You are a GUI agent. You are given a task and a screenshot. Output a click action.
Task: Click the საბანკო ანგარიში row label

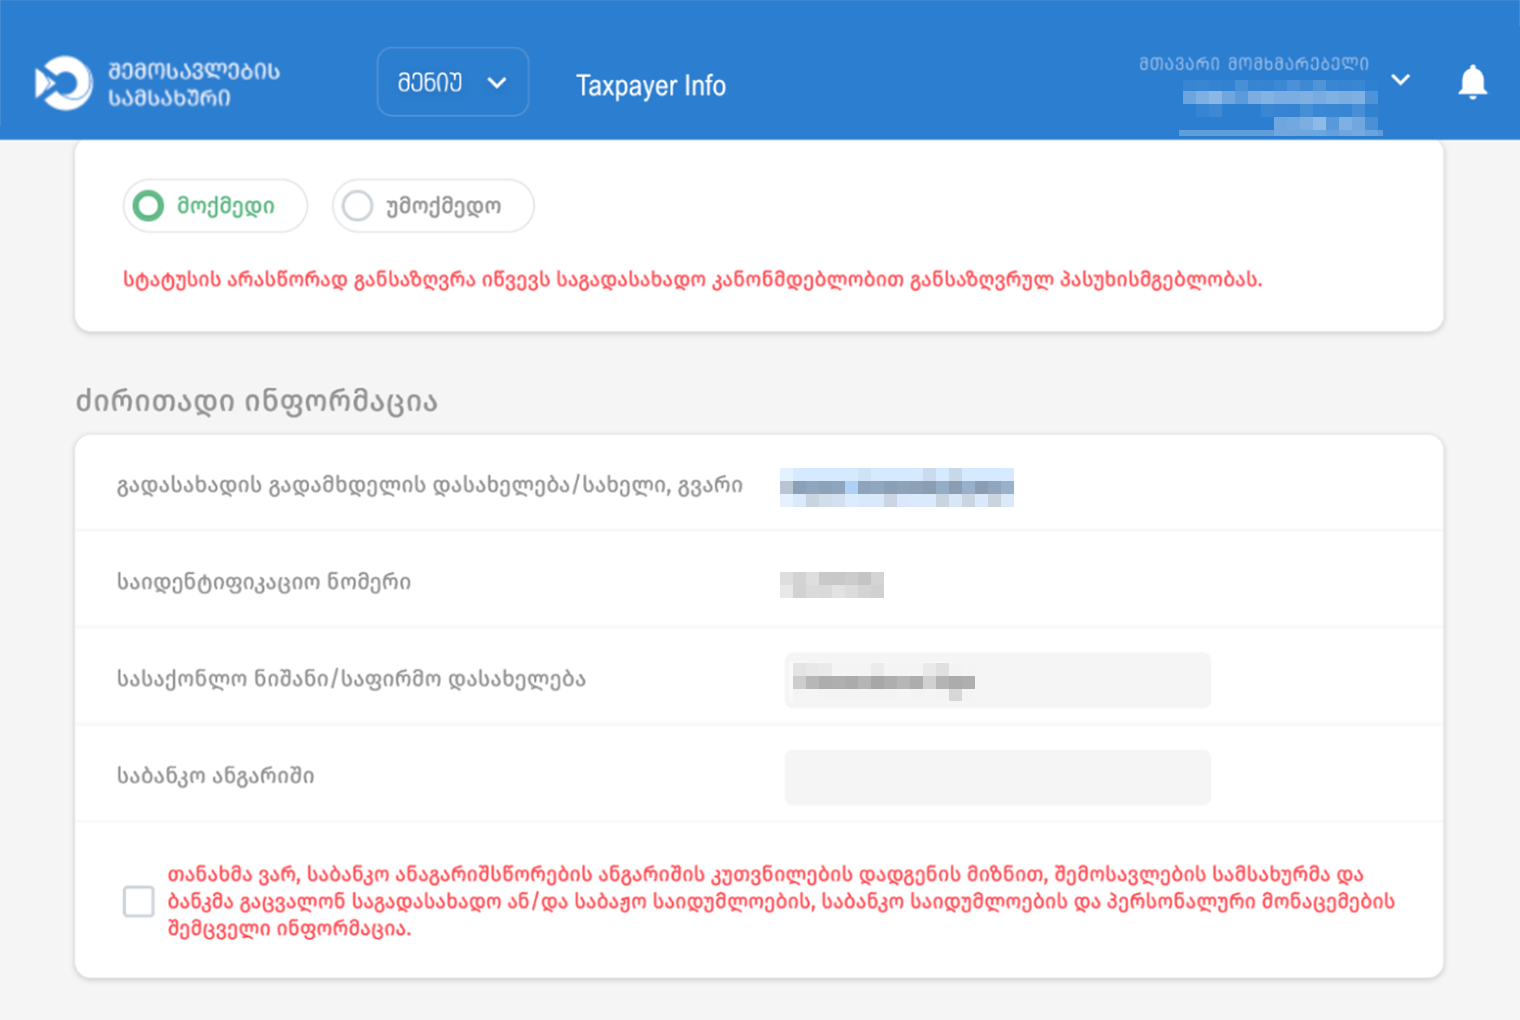(x=216, y=776)
